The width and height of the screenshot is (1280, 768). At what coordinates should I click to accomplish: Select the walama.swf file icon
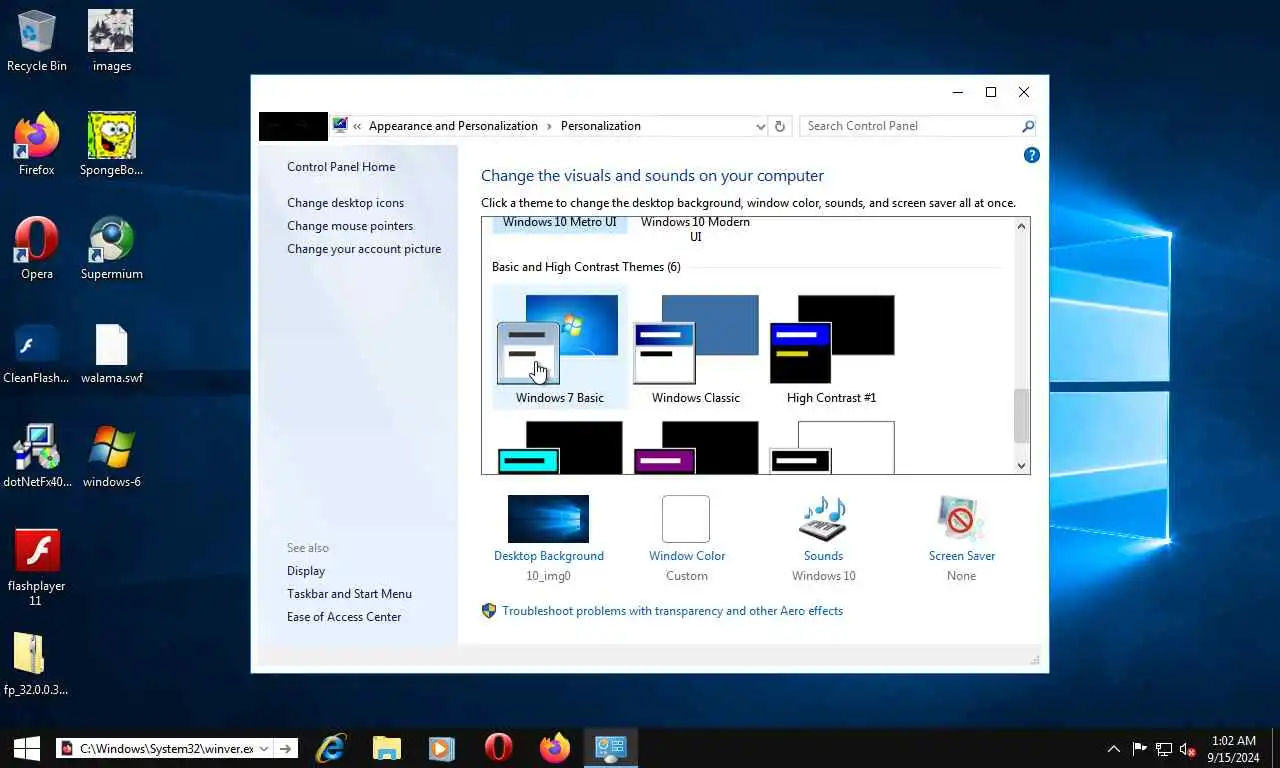tap(111, 353)
